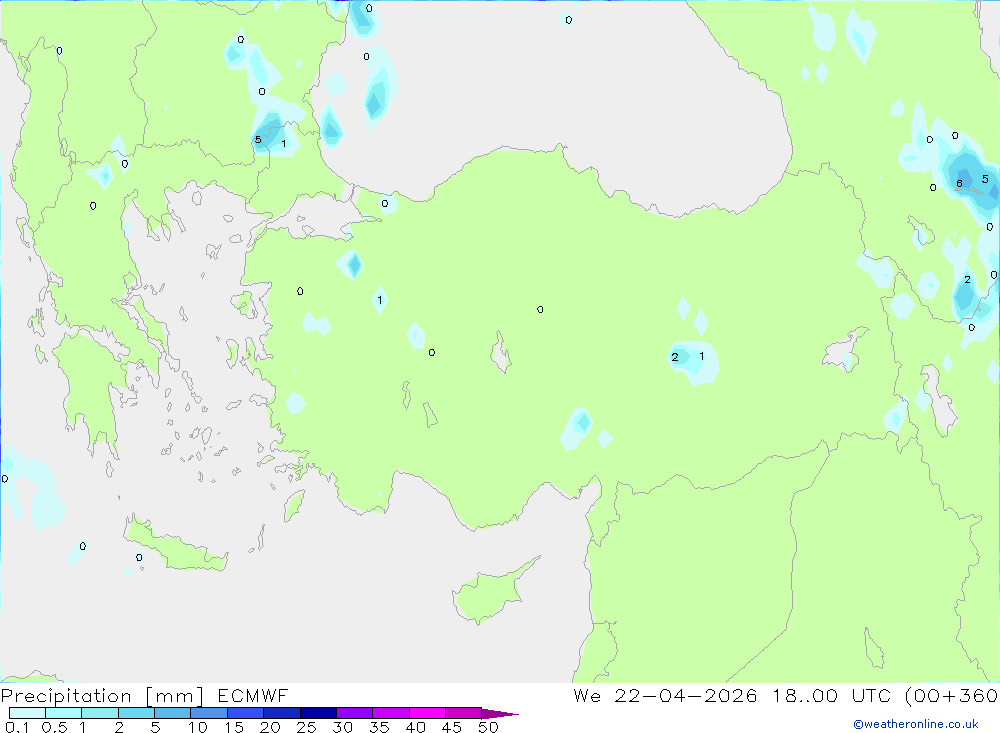Click the map value '6' in the eastern Caucasus
The height and width of the screenshot is (733, 1000).
point(959,184)
